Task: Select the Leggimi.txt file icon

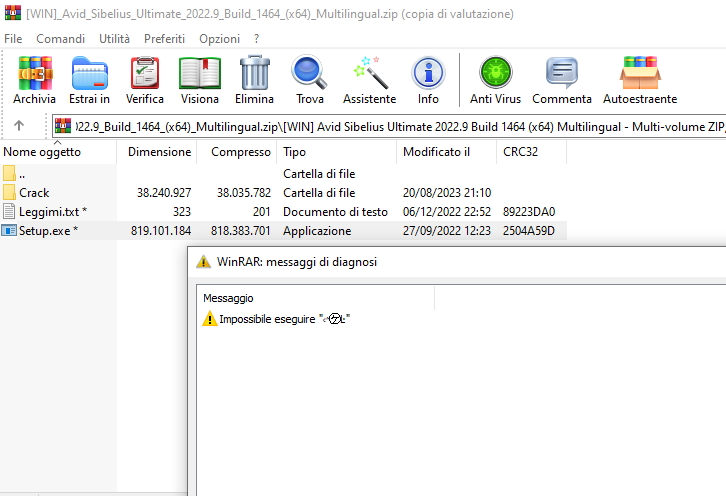Action: [9, 212]
